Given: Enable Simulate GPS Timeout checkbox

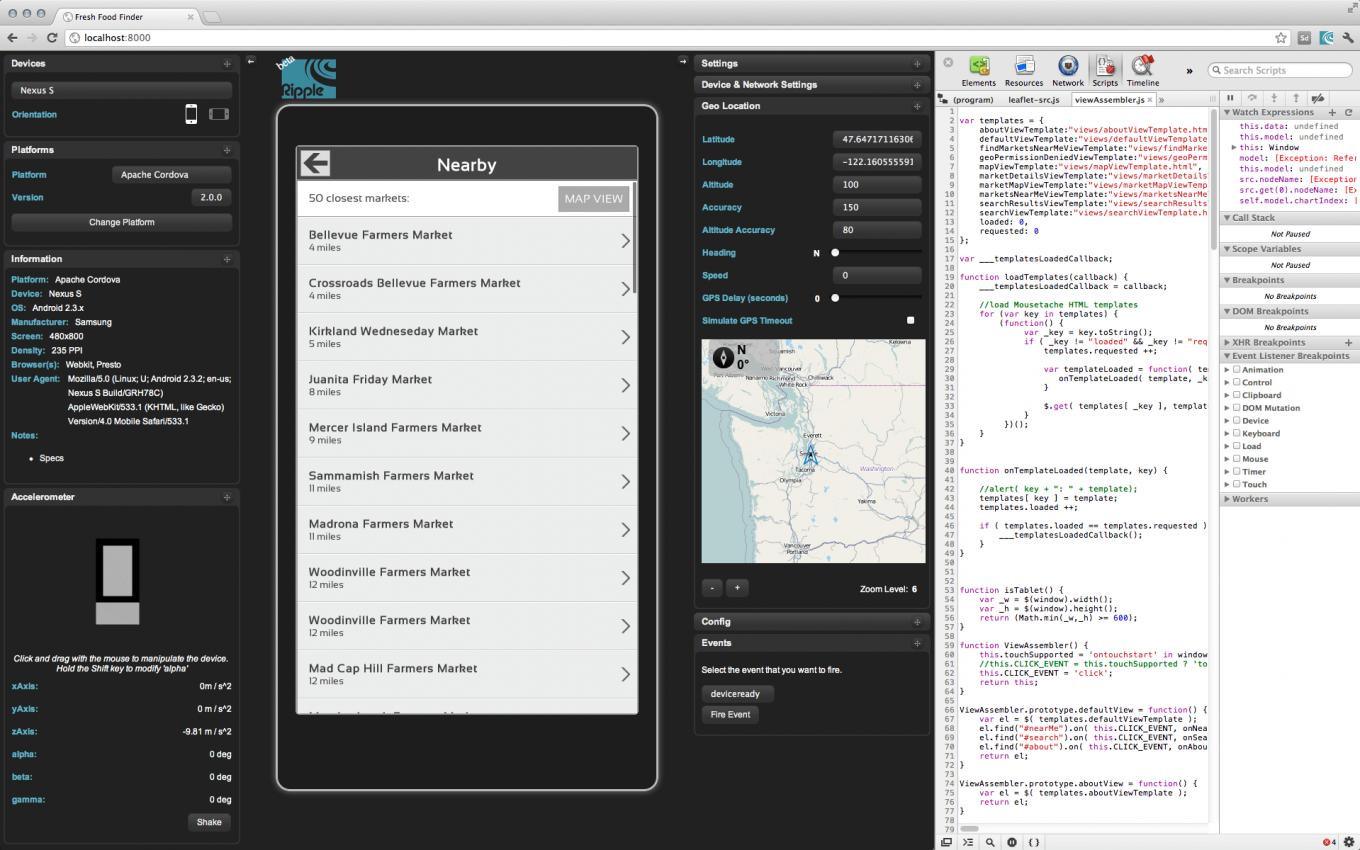Looking at the screenshot, I should (x=910, y=321).
